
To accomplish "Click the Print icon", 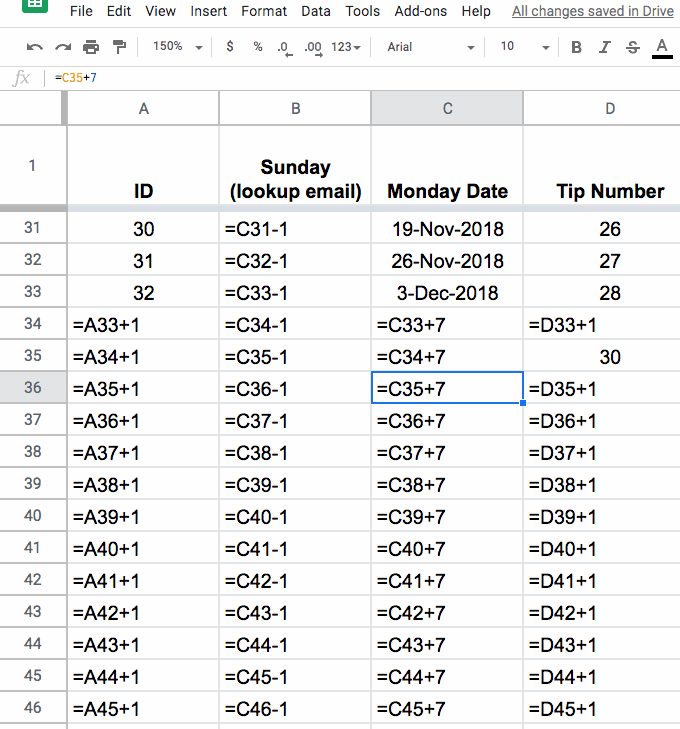I will 91,47.
